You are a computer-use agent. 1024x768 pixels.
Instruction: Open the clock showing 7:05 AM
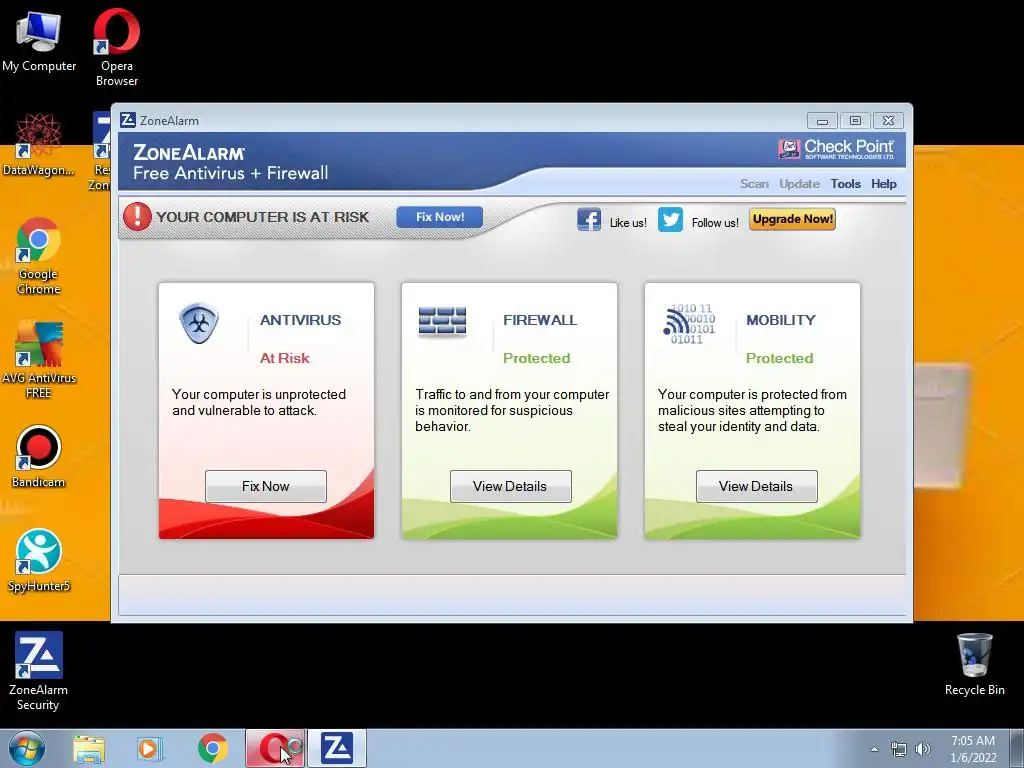(973, 749)
